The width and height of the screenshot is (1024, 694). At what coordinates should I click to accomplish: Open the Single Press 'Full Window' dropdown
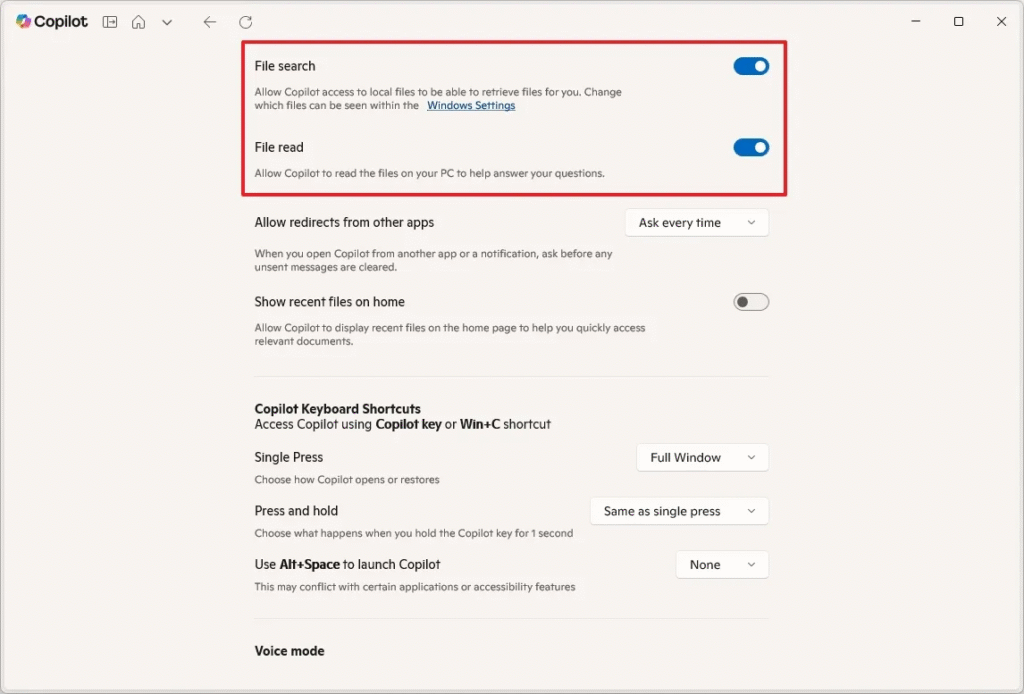[702, 458]
